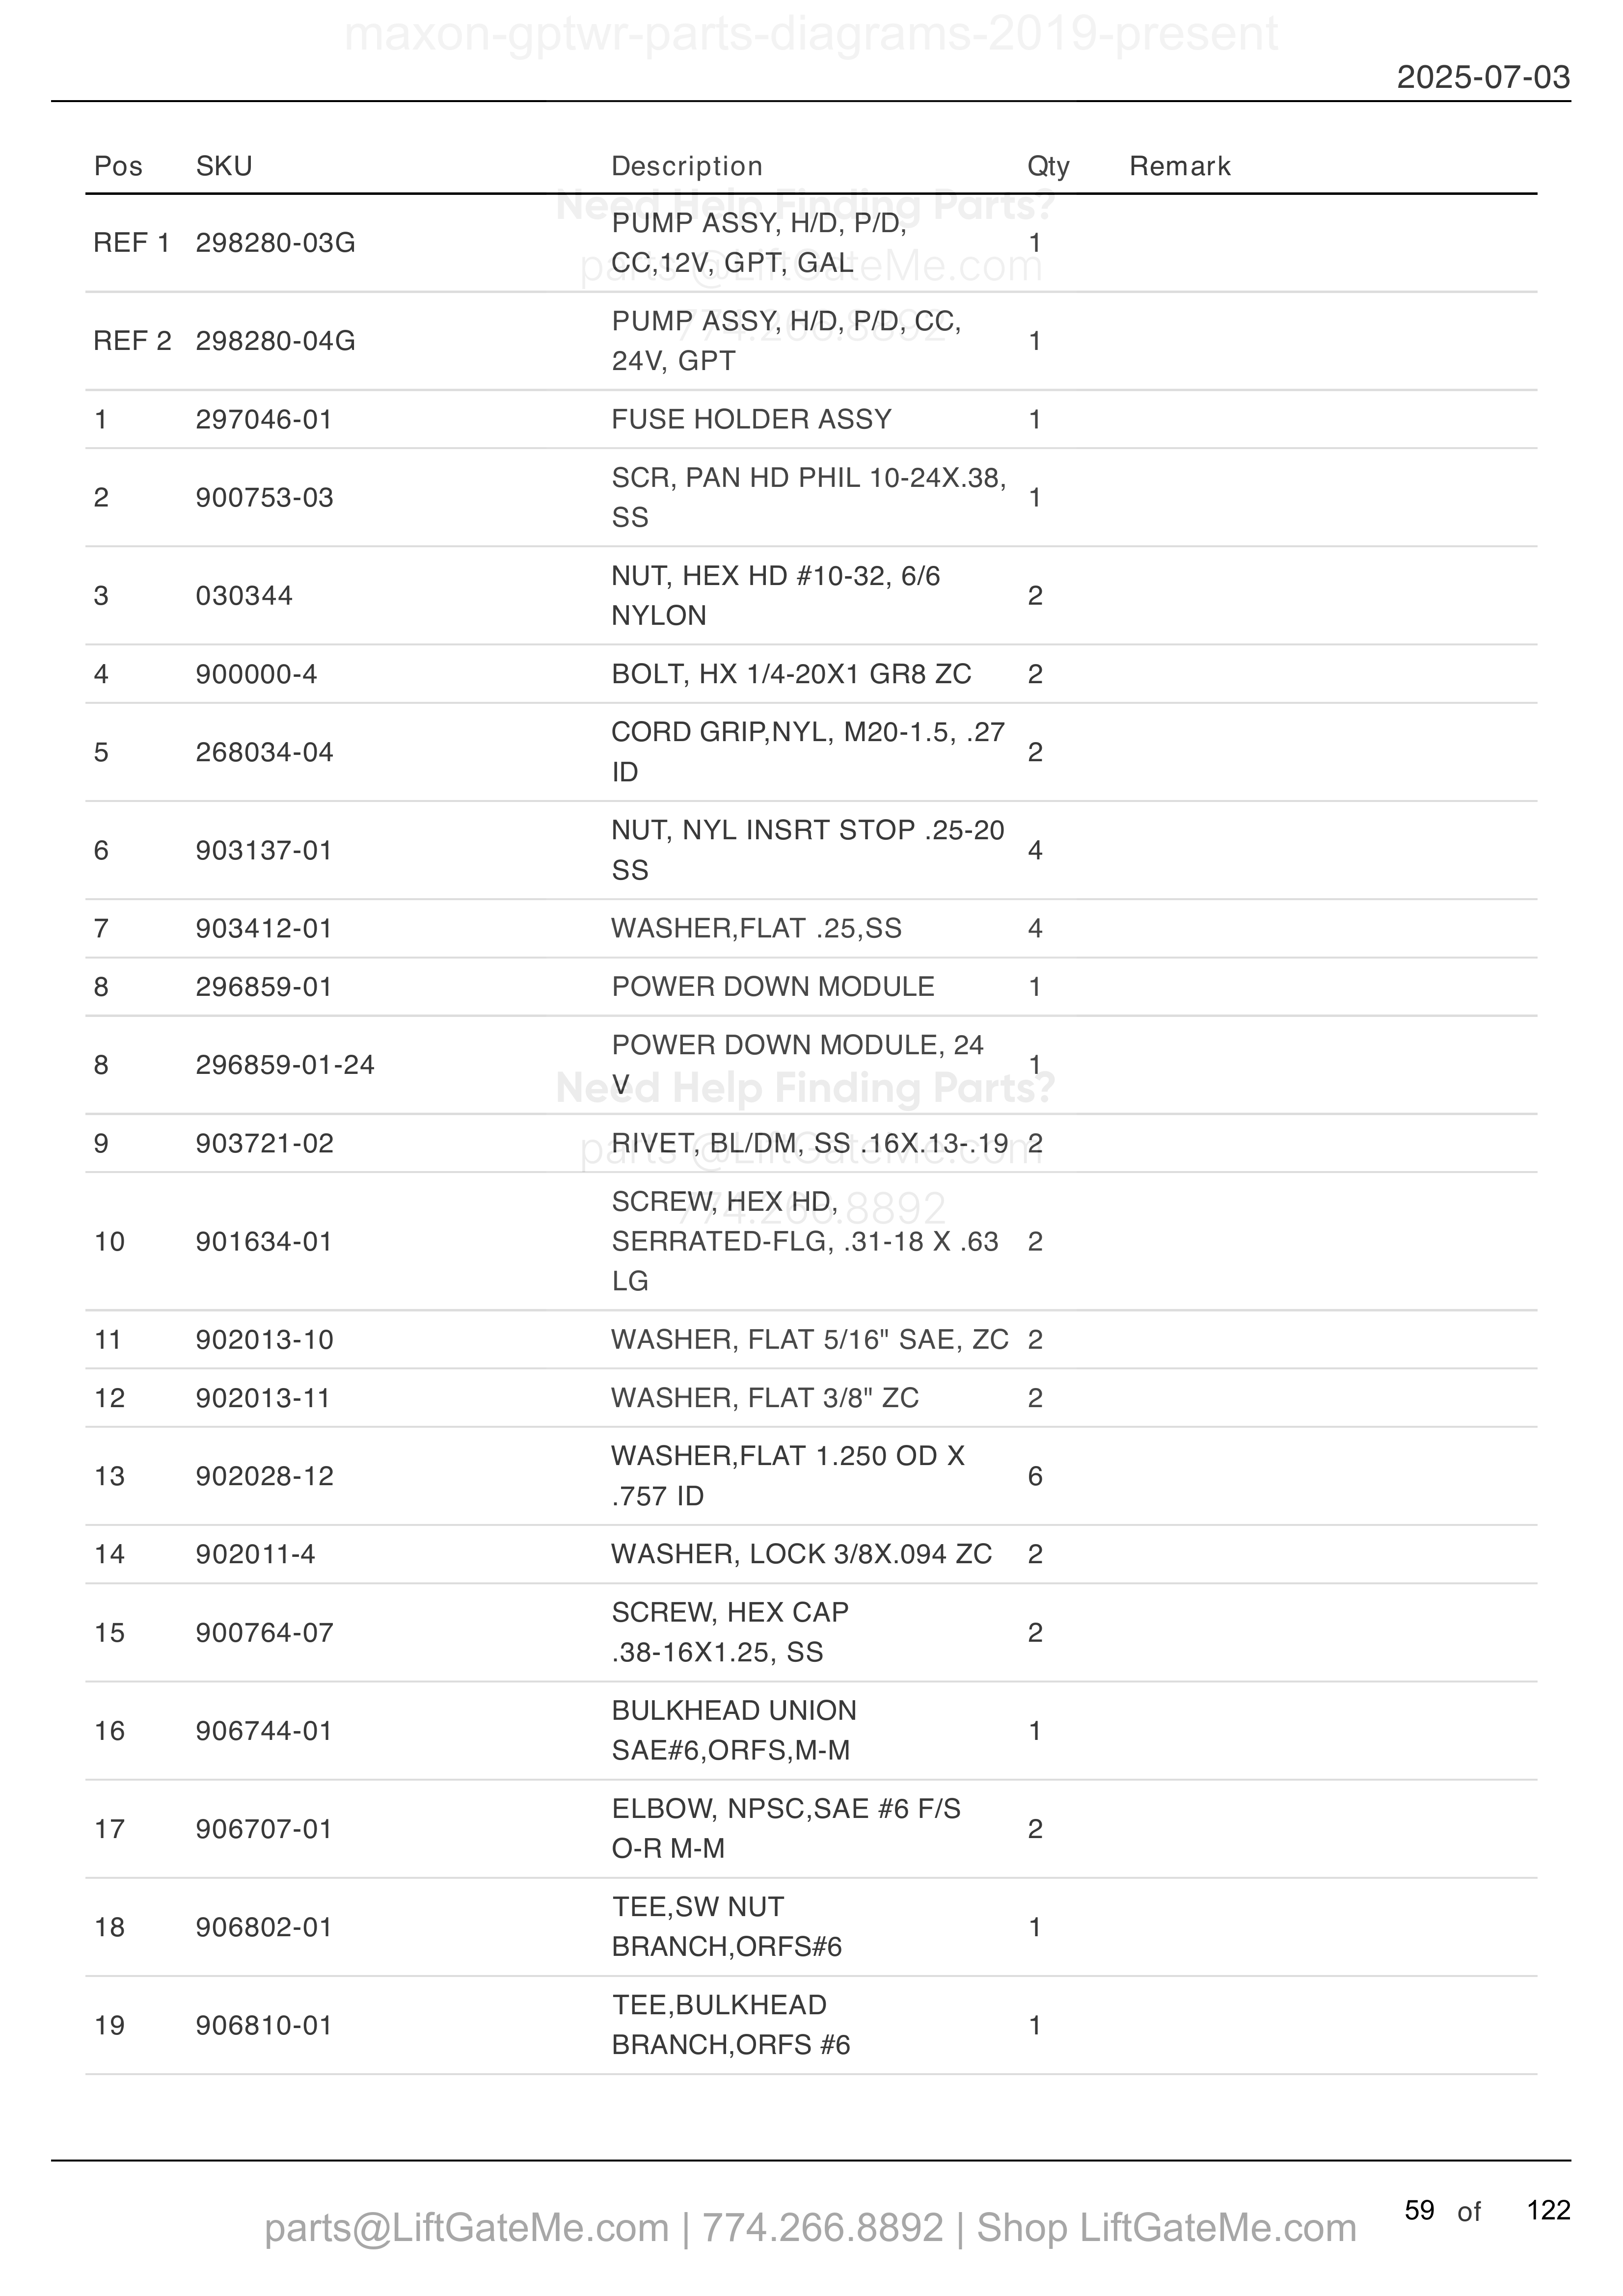Click the Remark column header
The image size is (1623, 2296).
[1180, 166]
